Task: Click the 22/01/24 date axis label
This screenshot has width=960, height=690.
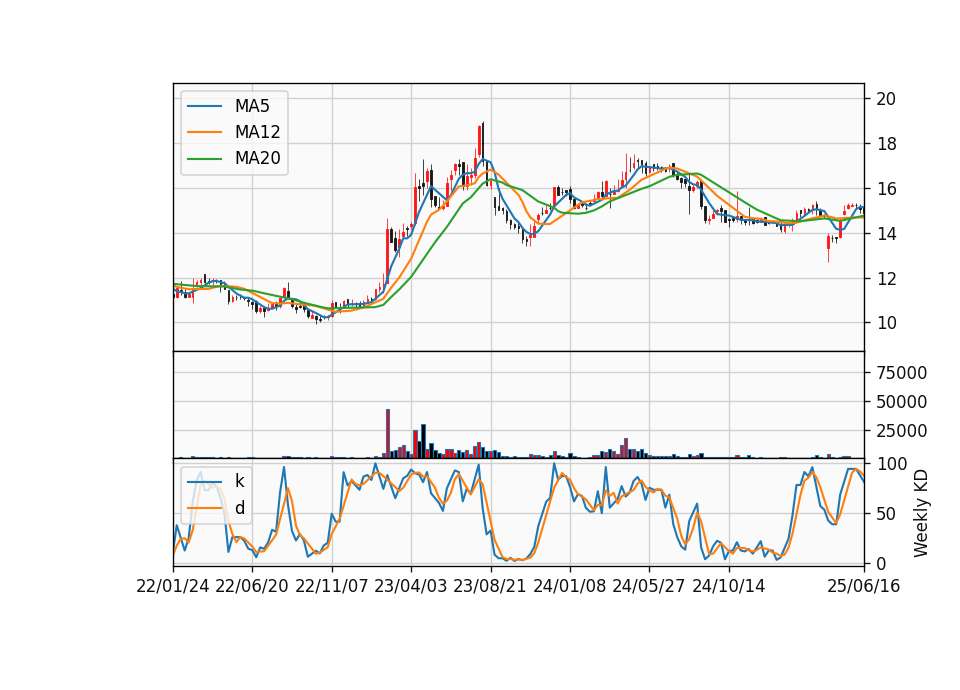Action: pos(173,586)
